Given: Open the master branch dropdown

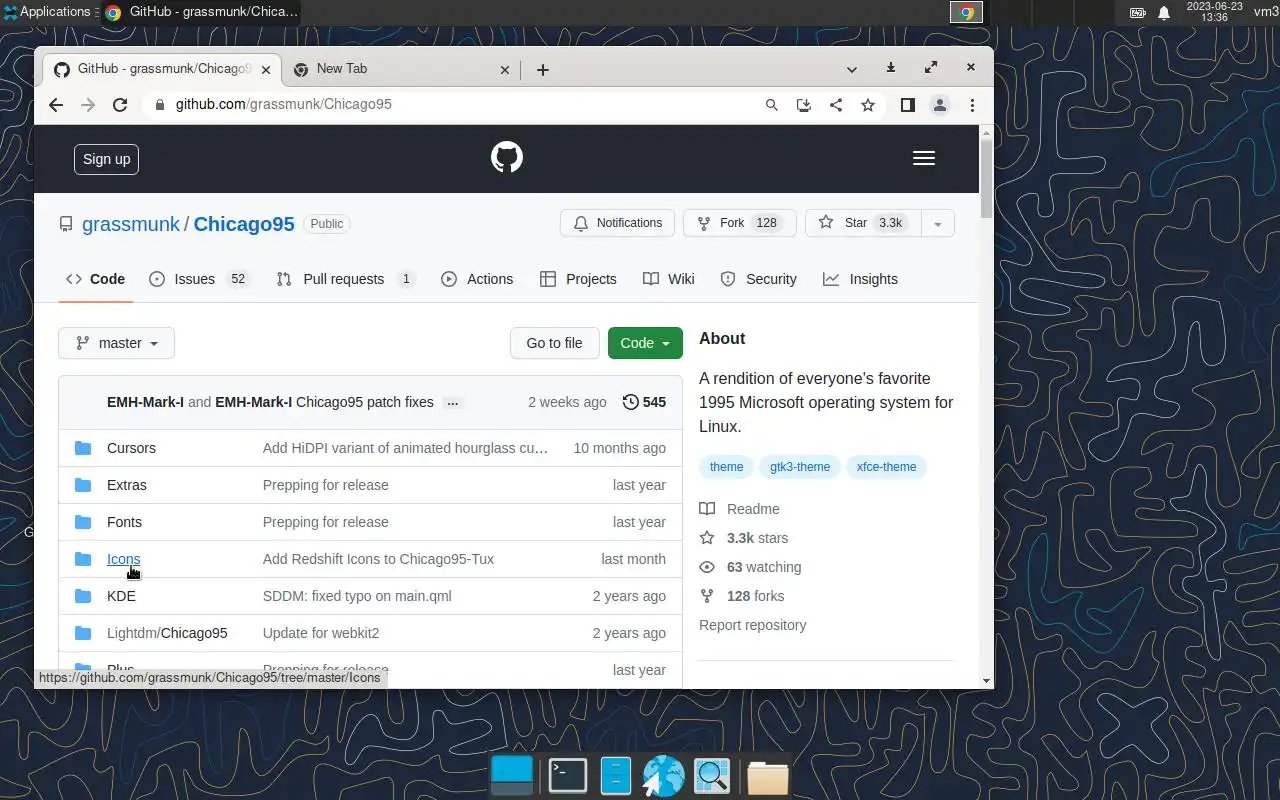Looking at the screenshot, I should (116, 343).
